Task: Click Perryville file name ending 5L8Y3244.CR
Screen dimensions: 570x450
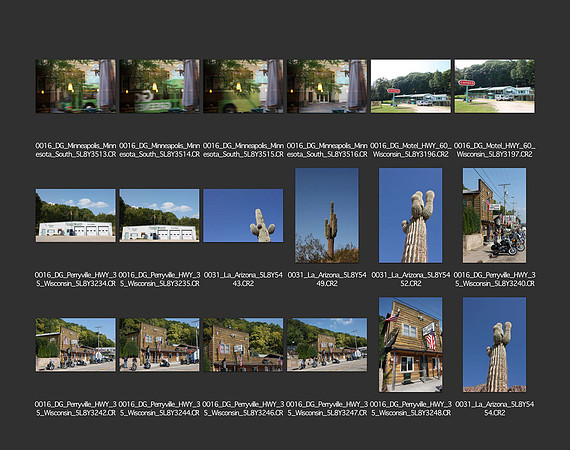Action: point(159,408)
